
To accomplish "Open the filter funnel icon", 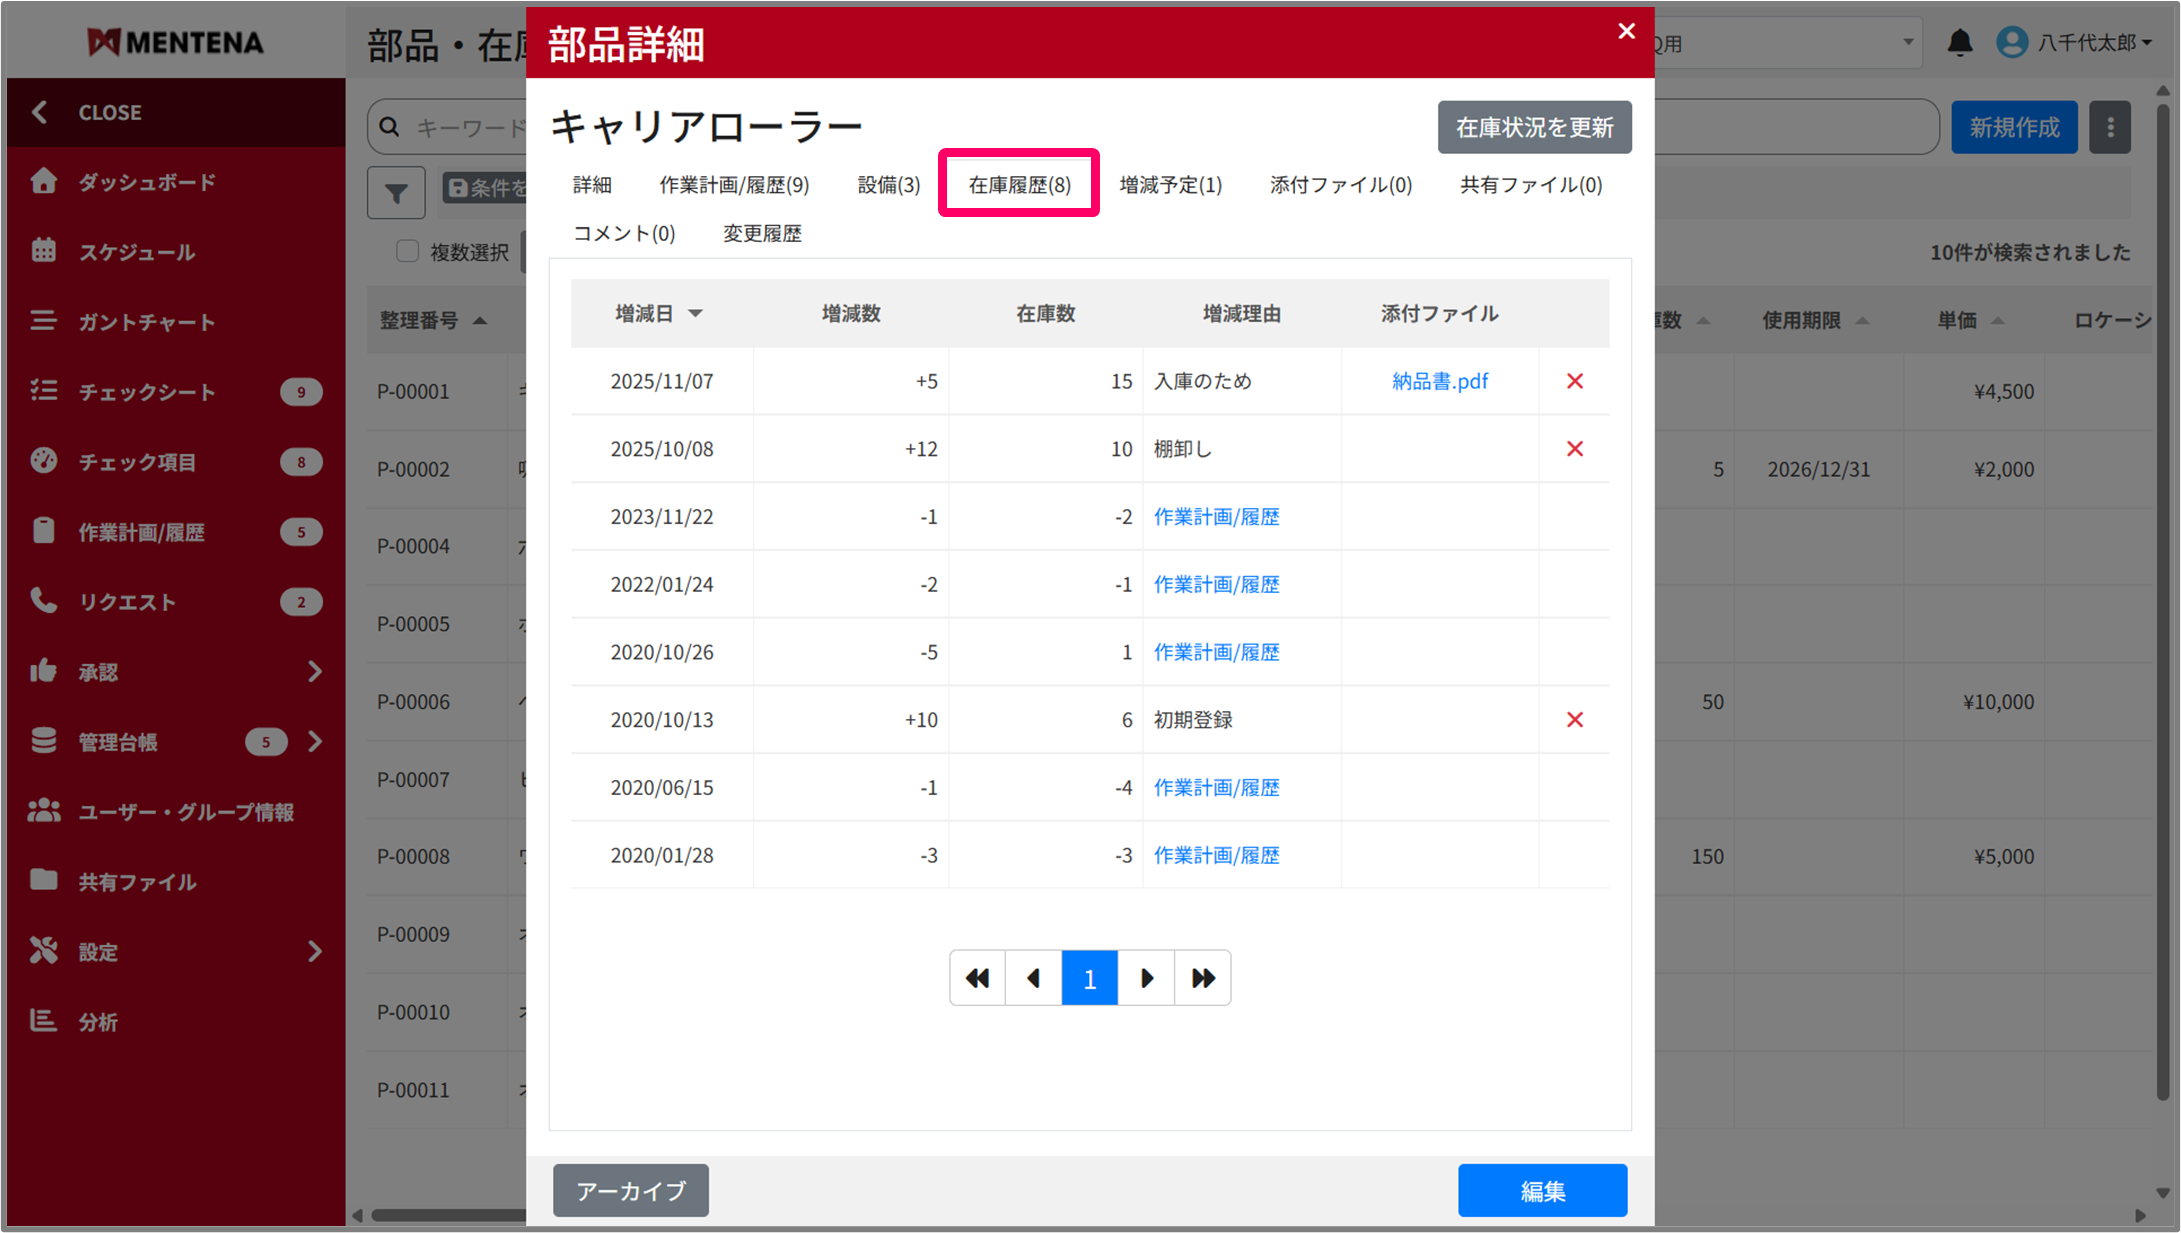I will 396,191.
